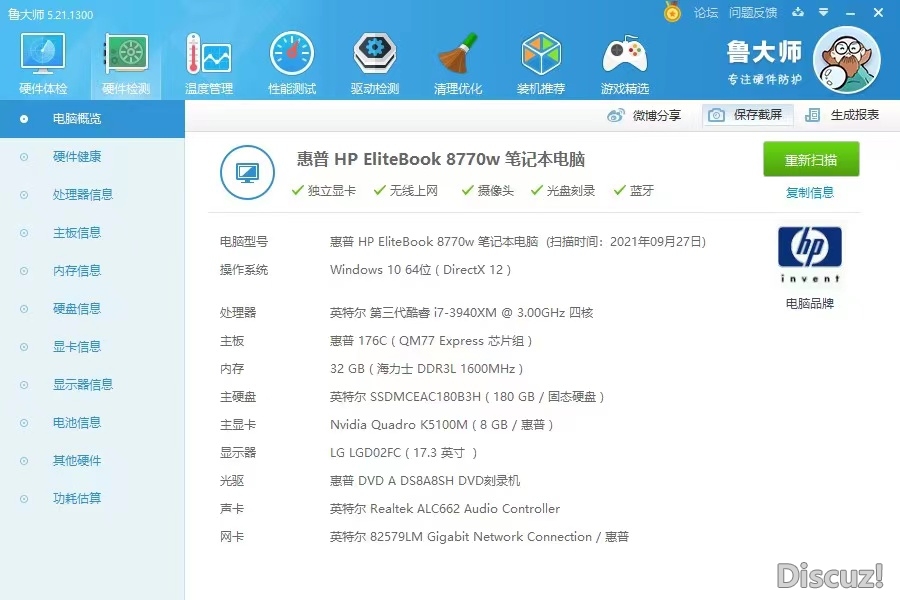Open the main menu dropdown arrow in title bar
The height and width of the screenshot is (600, 900).
823,13
